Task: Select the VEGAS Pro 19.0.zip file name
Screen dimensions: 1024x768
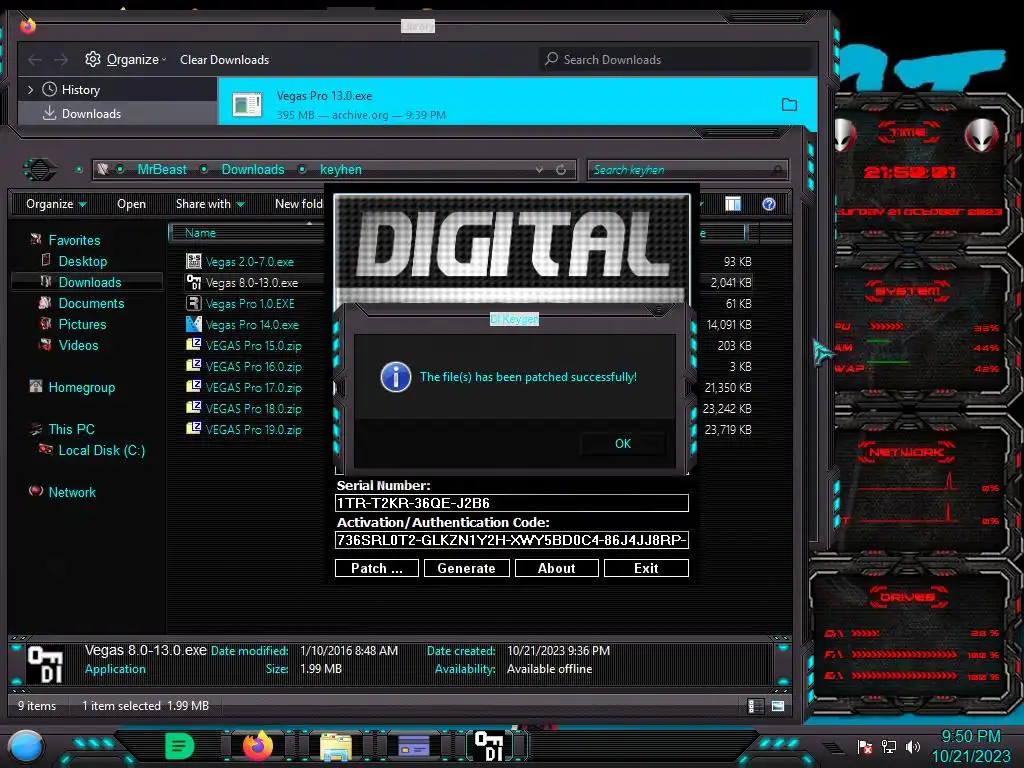Action: [253, 429]
